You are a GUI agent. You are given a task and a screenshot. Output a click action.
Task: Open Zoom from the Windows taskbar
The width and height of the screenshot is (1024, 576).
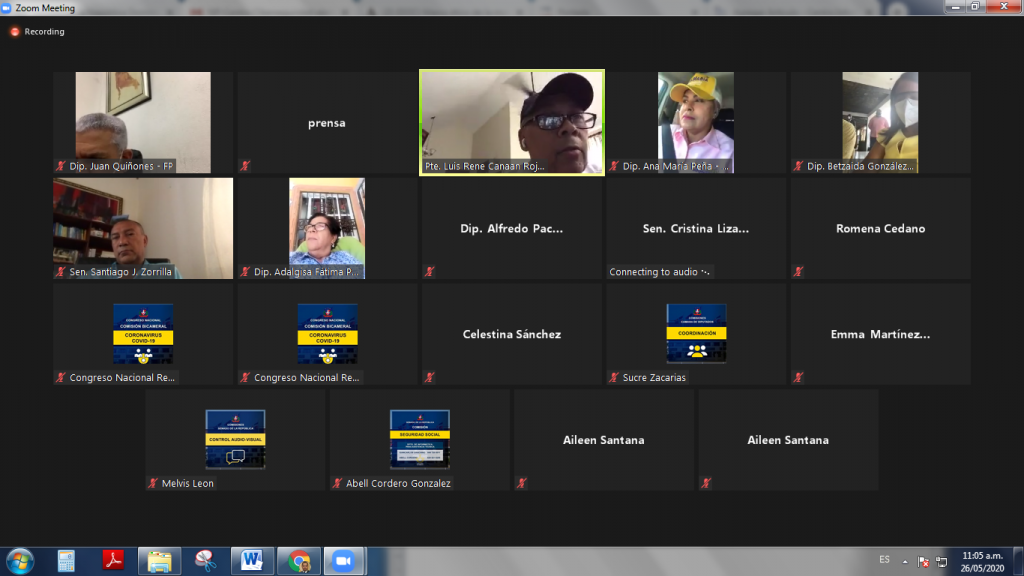pos(344,561)
